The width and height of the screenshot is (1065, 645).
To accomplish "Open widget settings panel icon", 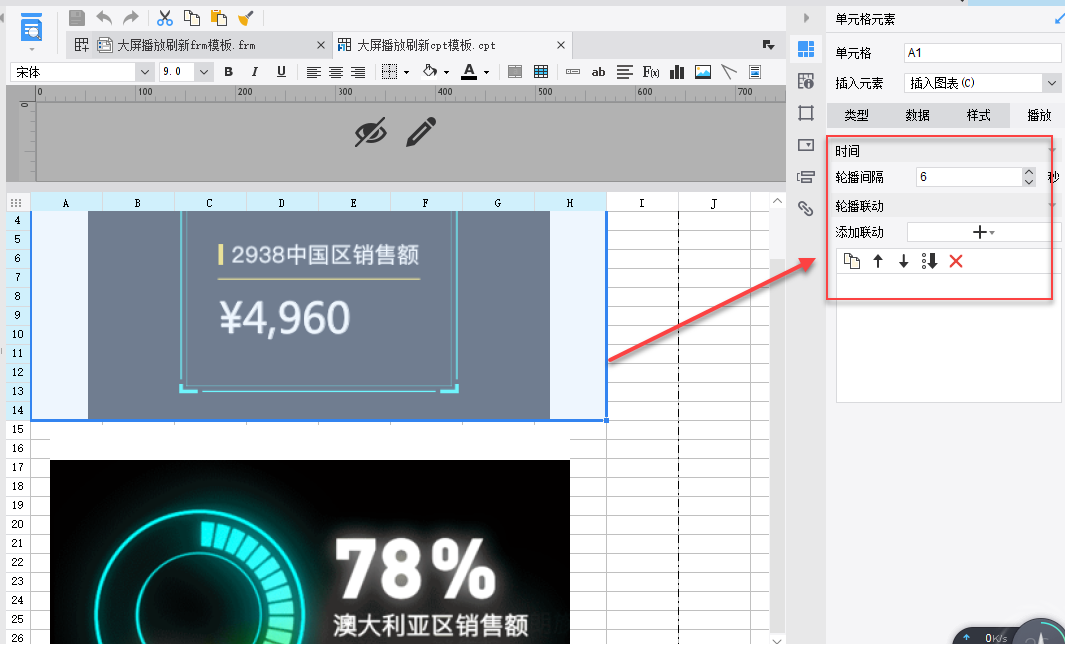I will coord(806,145).
